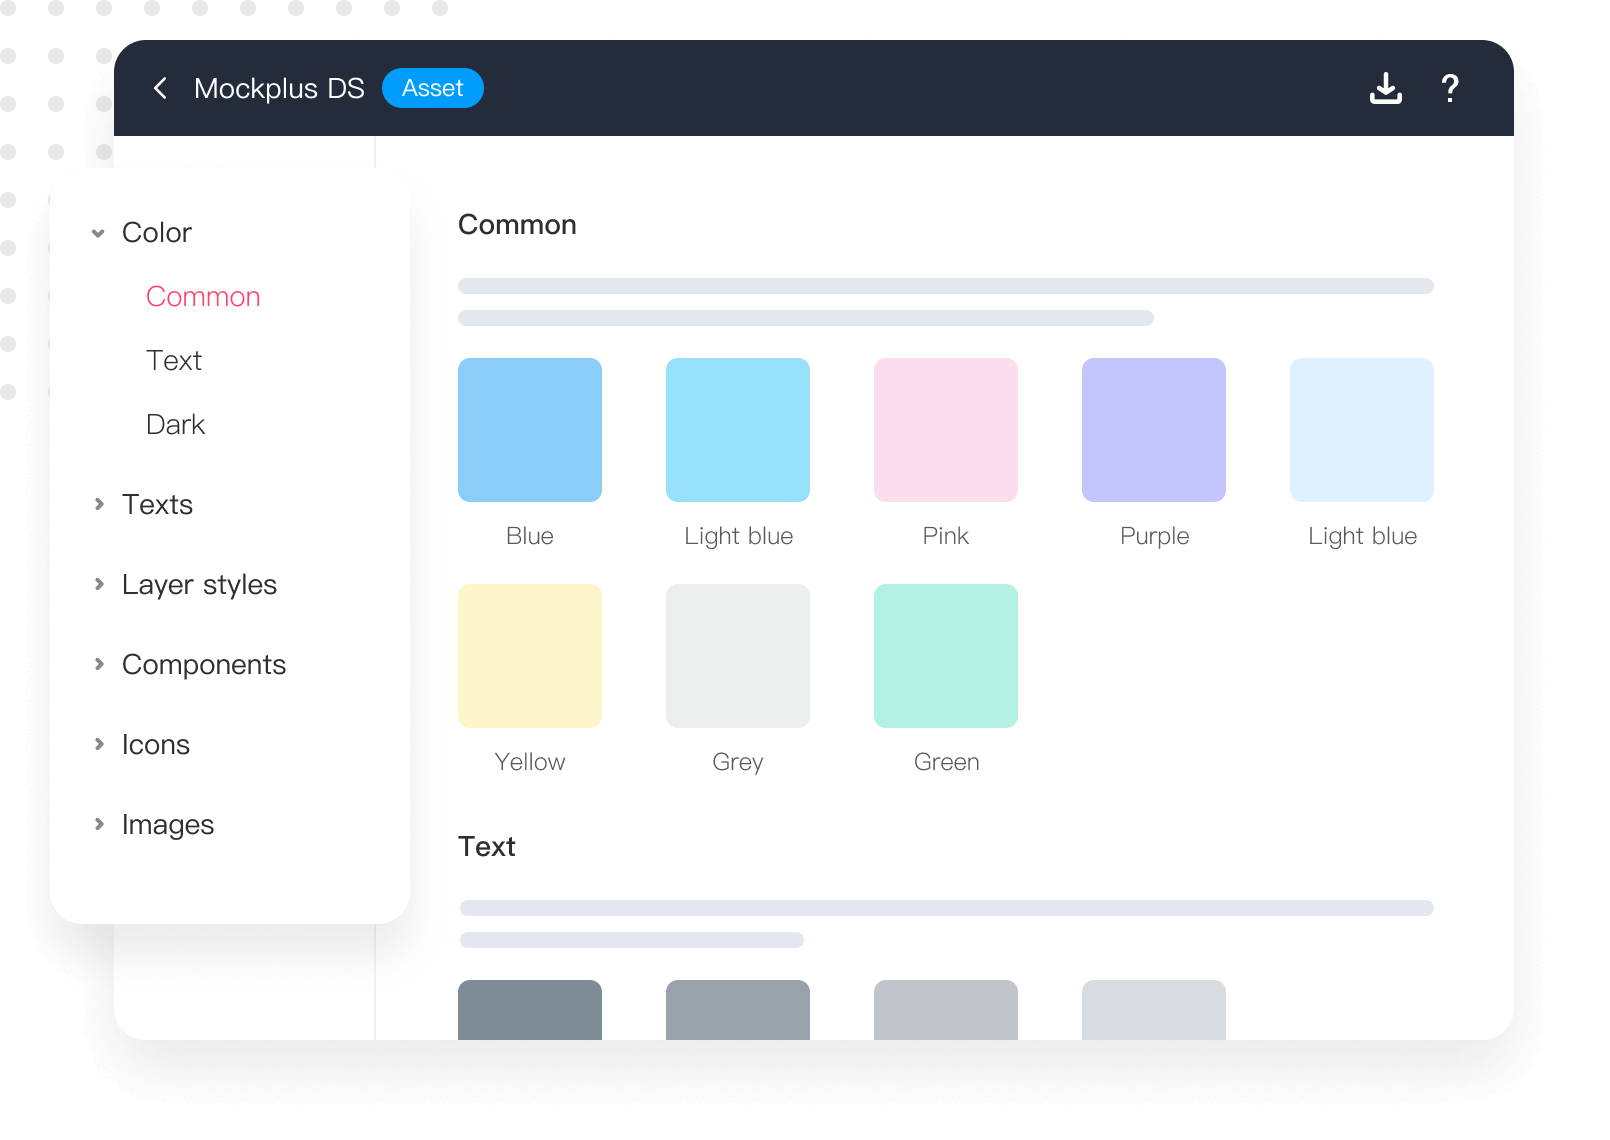Image resolution: width=1610 pixels, height=1140 pixels.
Task: Select the Blue color swatch
Action: [530, 430]
